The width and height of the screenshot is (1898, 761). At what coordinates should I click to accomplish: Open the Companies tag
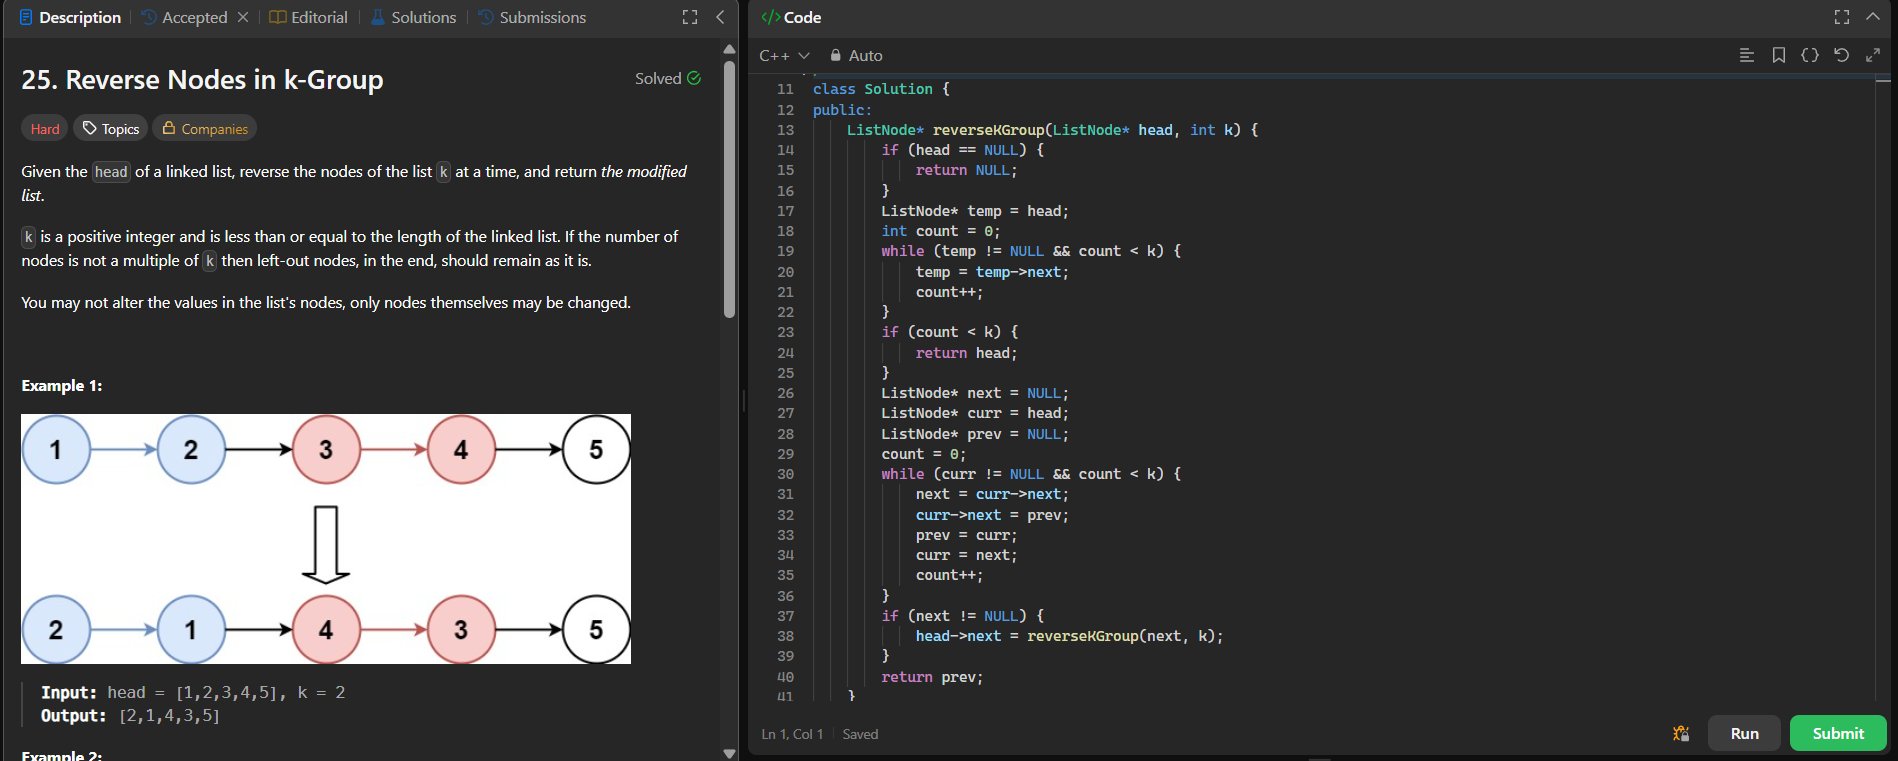(204, 129)
